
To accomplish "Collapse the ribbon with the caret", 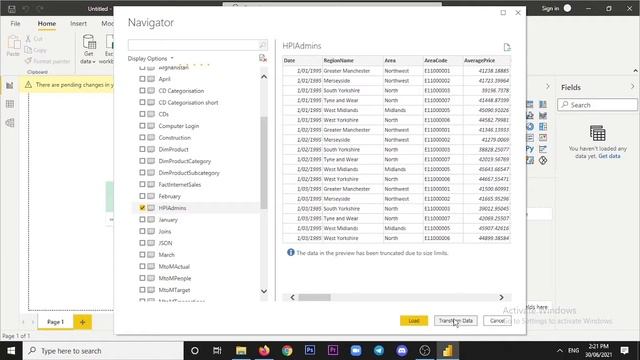I will [635, 71].
